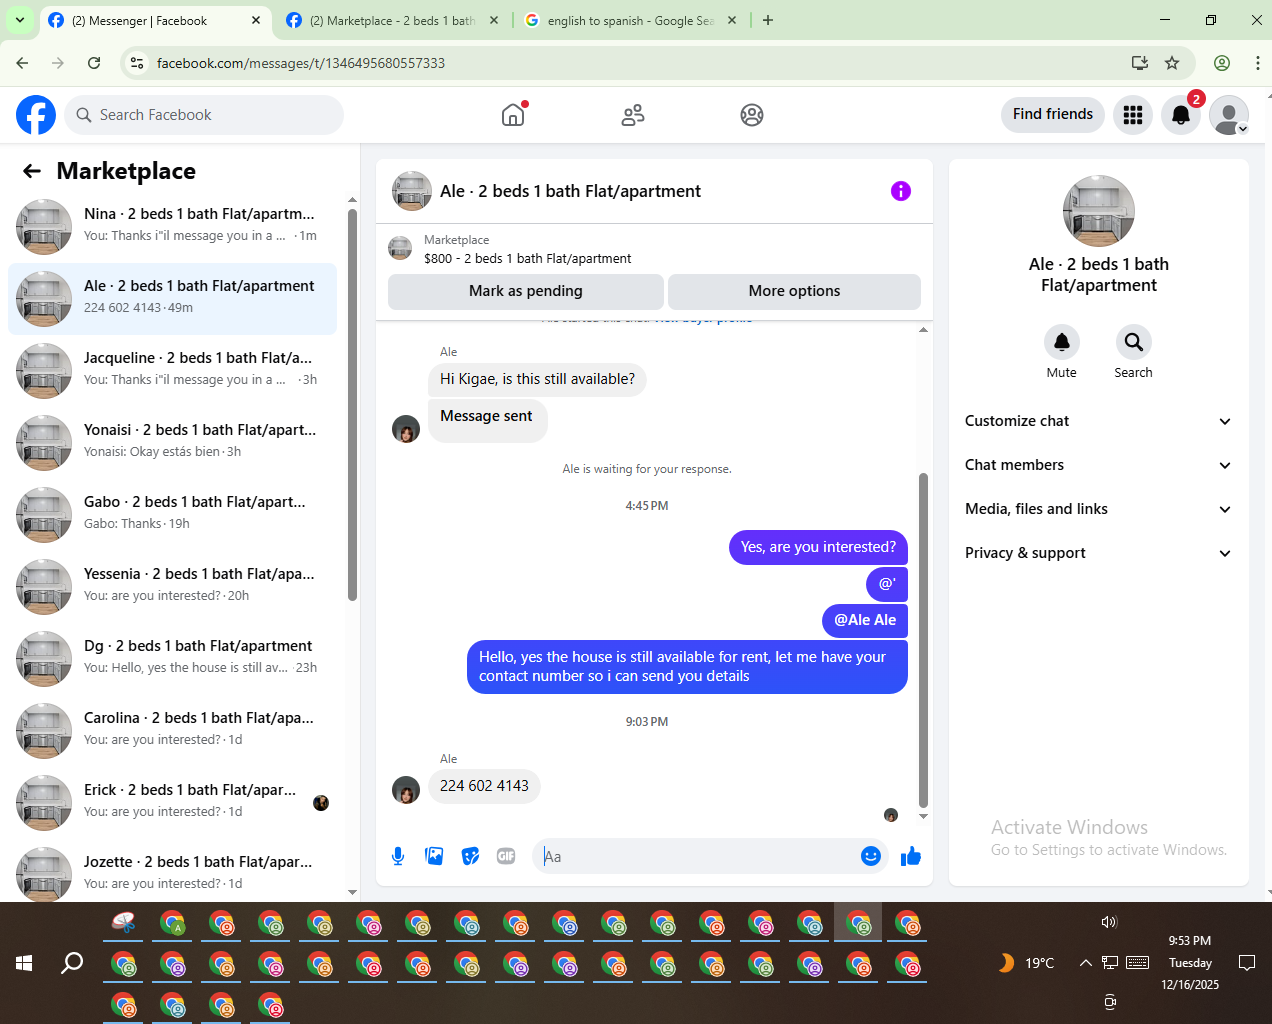Click Mark as pending
Image resolution: width=1272 pixels, height=1024 pixels.
[x=526, y=291]
